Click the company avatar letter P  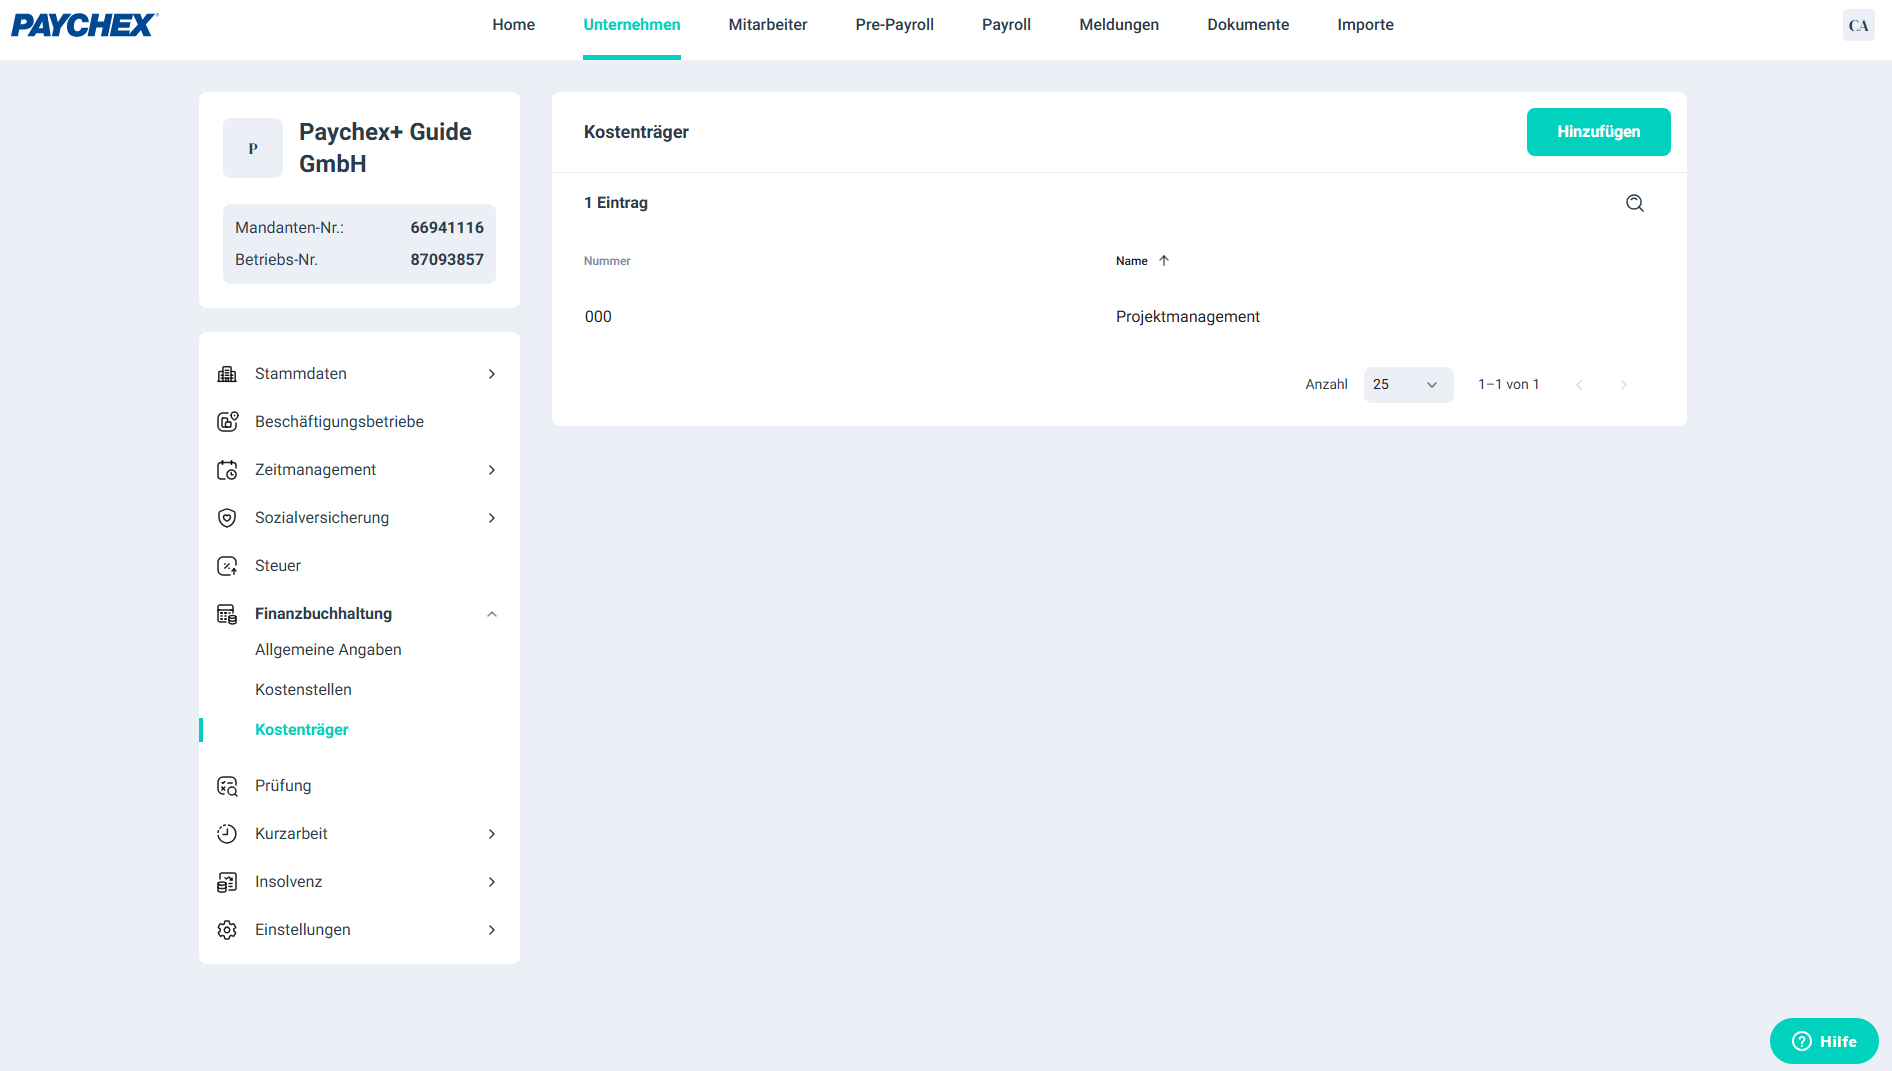(253, 148)
